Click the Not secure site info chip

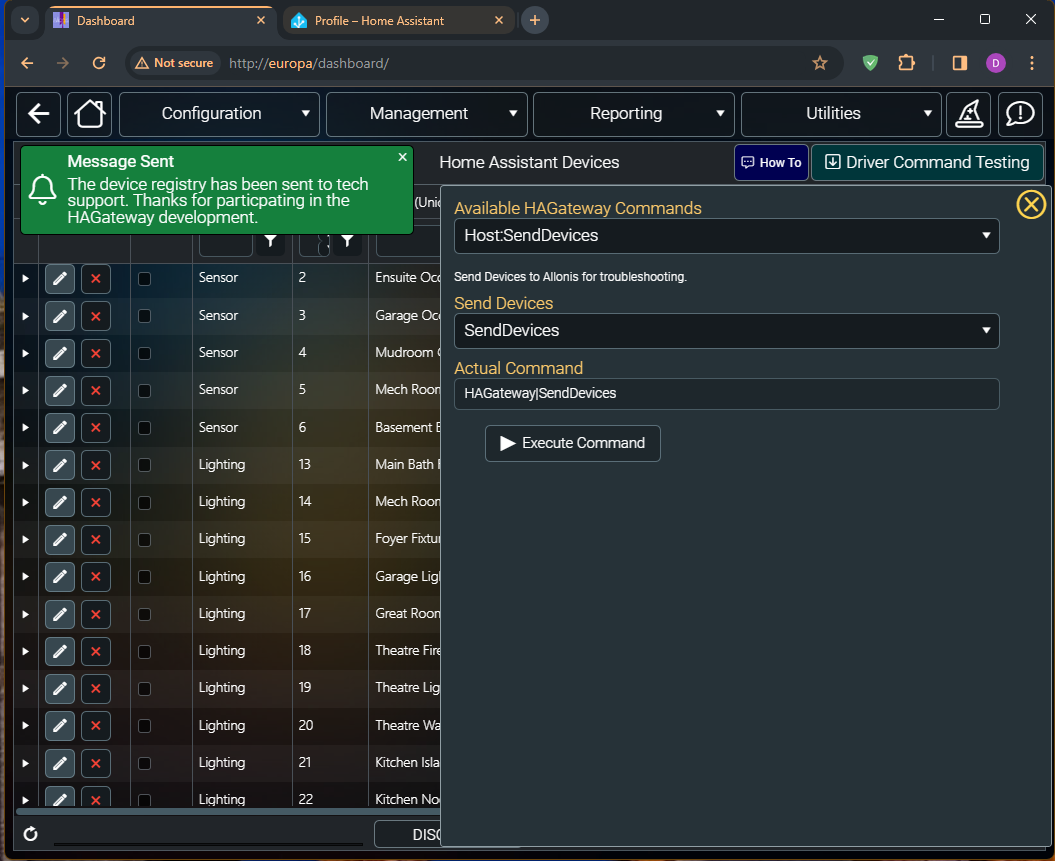coord(174,63)
